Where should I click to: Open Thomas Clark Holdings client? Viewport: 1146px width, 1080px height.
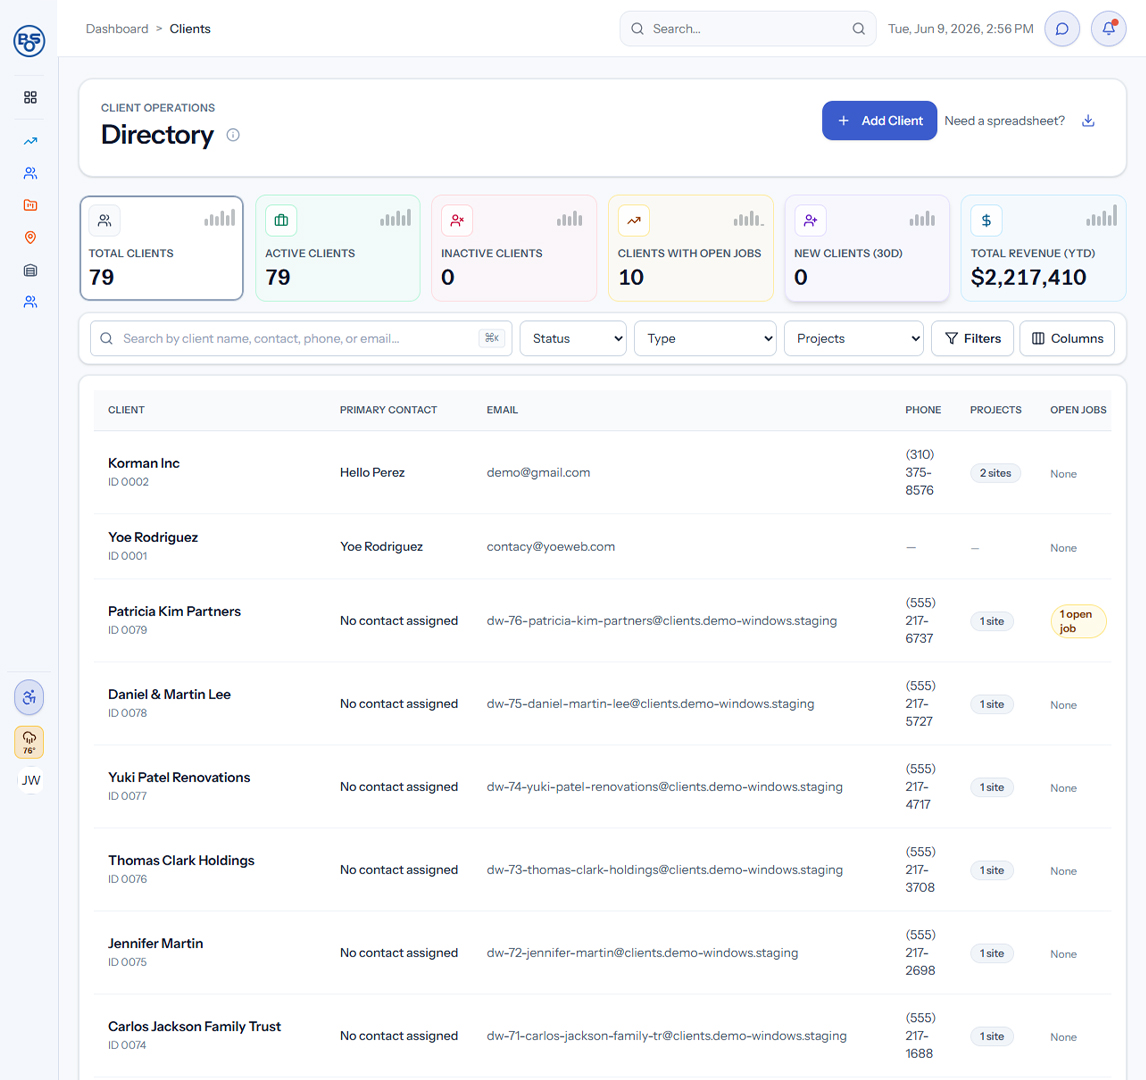(x=181, y=860)
